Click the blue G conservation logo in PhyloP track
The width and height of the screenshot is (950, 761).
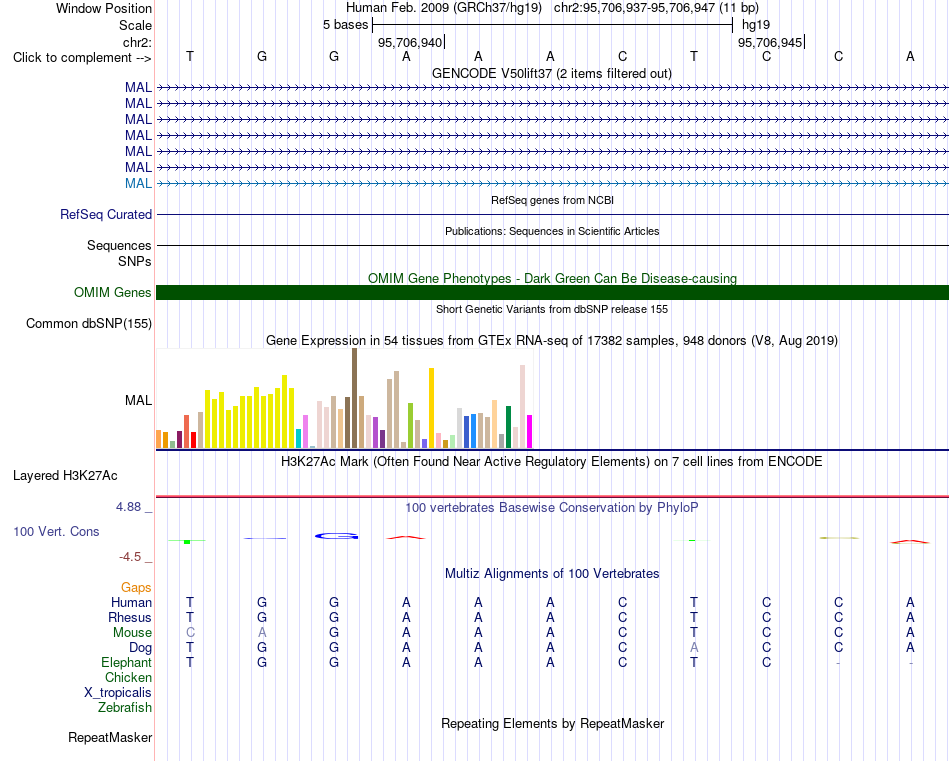coord(337,536)
